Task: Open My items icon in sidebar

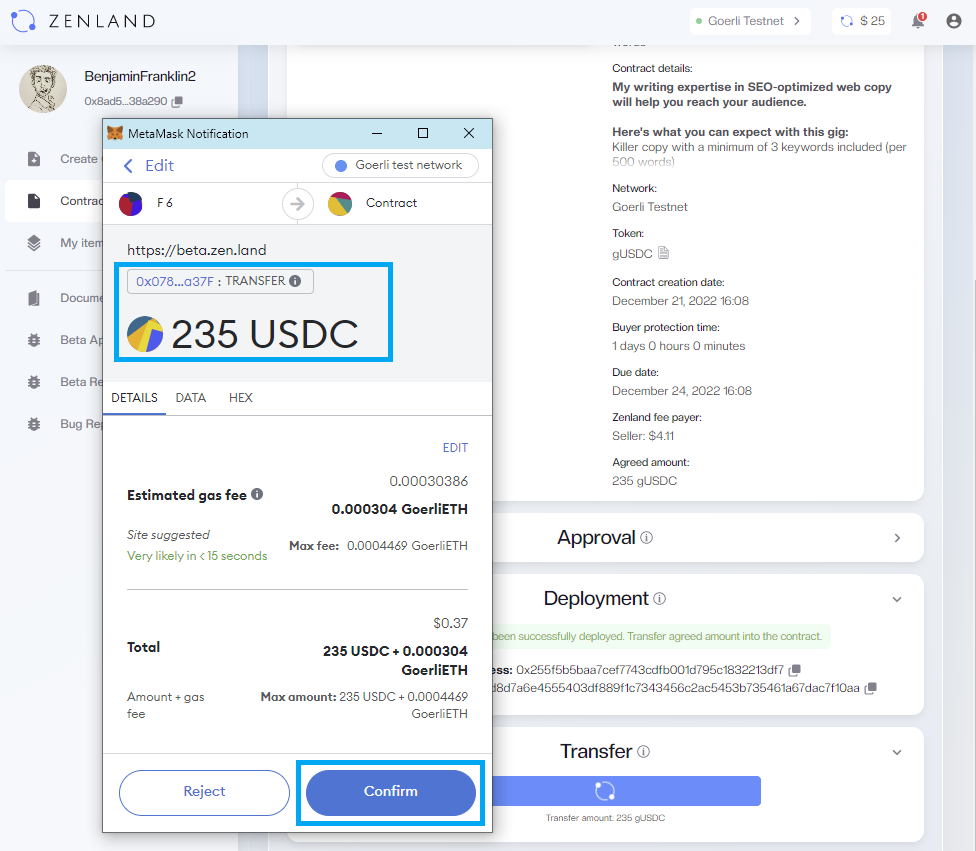Action: (x=34, y=243)
